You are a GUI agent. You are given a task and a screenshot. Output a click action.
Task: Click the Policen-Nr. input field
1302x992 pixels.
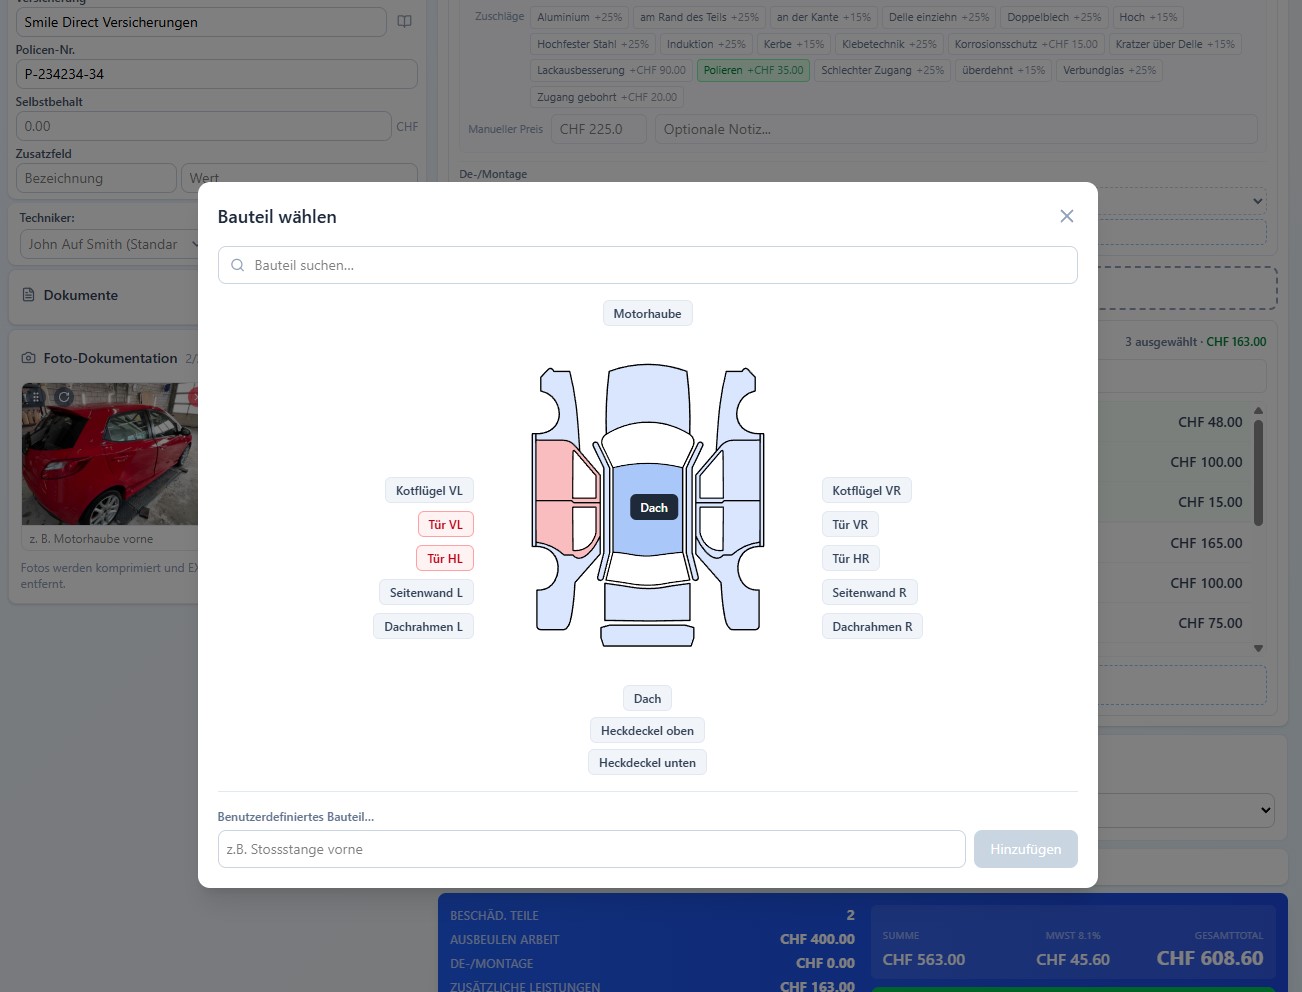pyautogui.click(x=216, y=74)
